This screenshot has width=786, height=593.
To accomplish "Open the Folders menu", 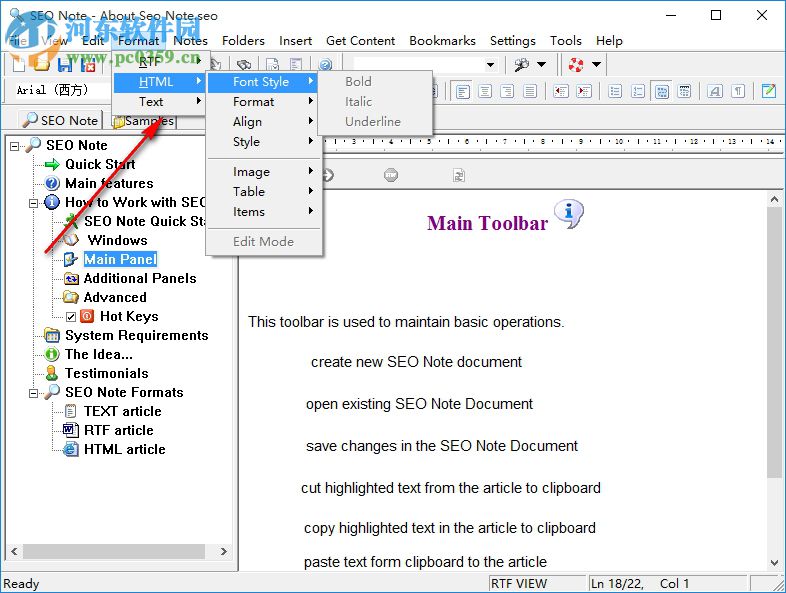I will pyautogui.click(x=243, y=41).
